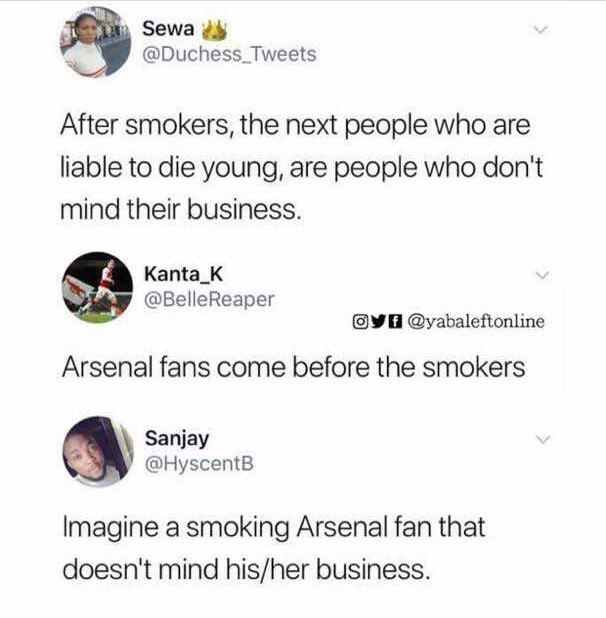Expand options chevron on Sanjay's tweet
The width and height of the screenshot is (606, 618).
(543, 439)
